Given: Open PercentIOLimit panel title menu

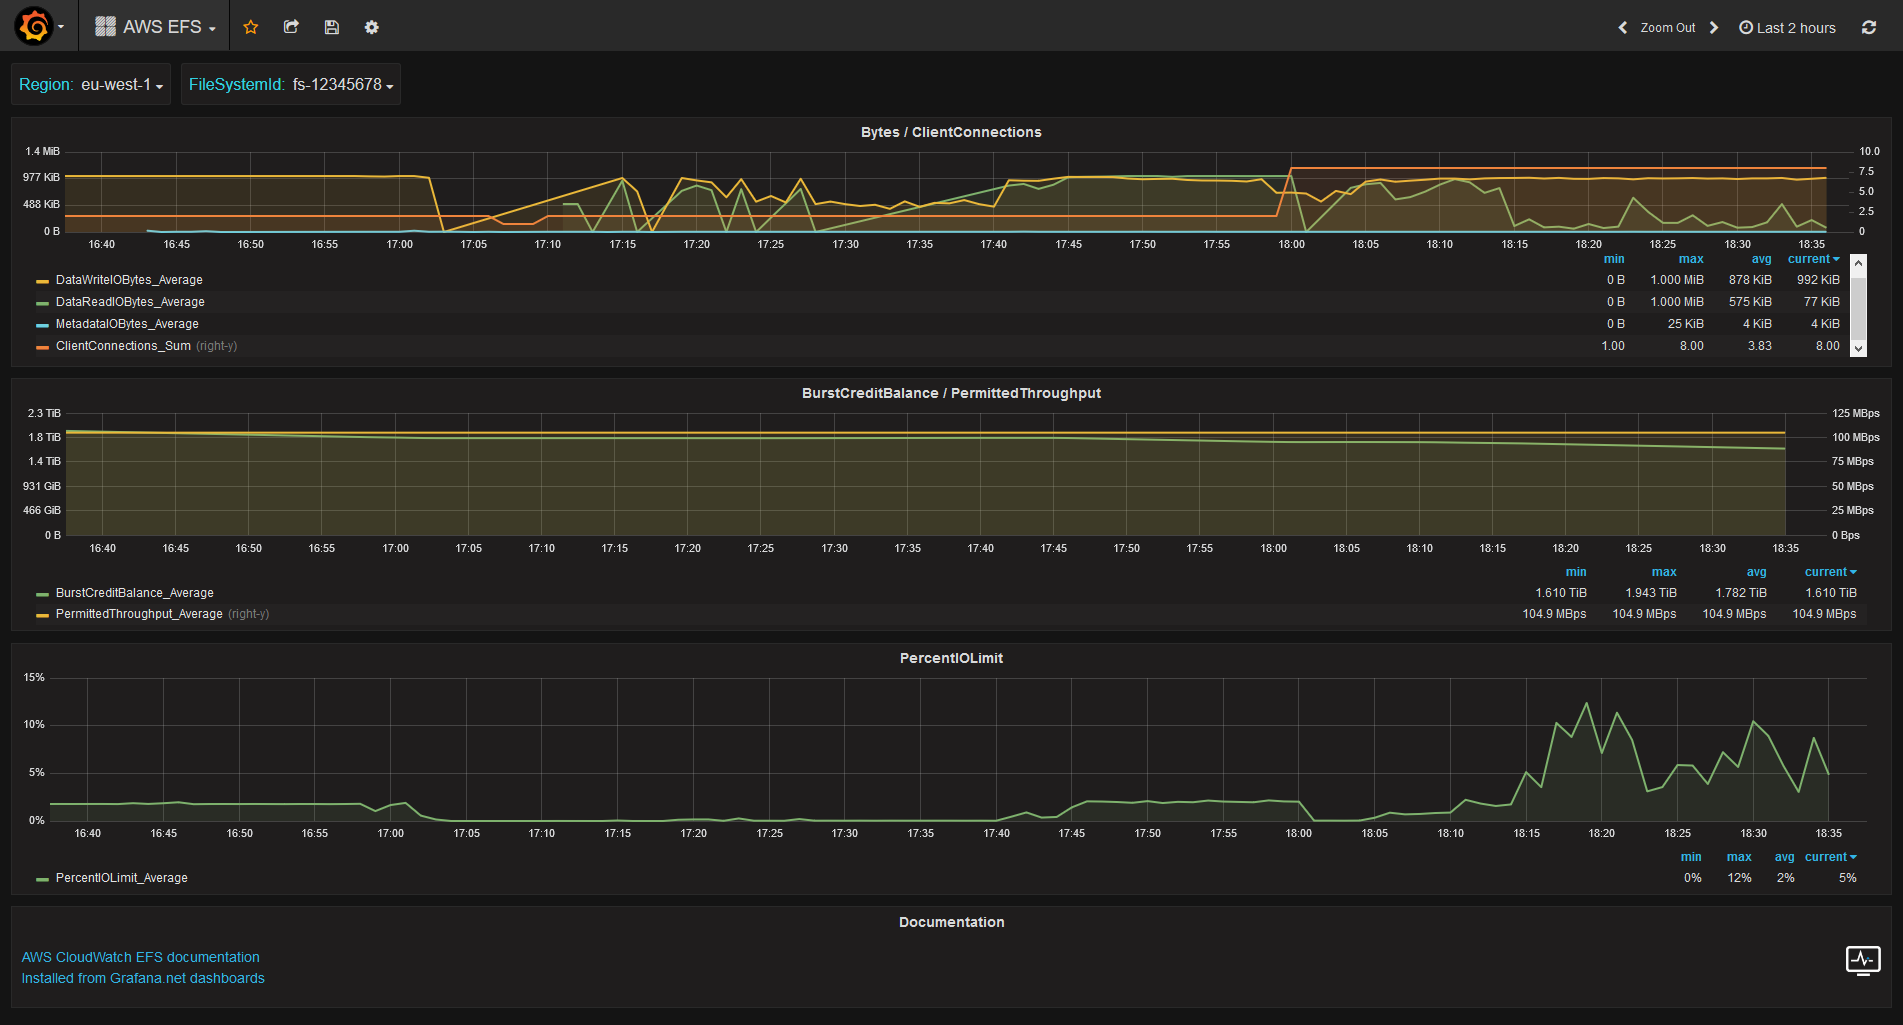Looking at the screenshot, I should 951,658.
